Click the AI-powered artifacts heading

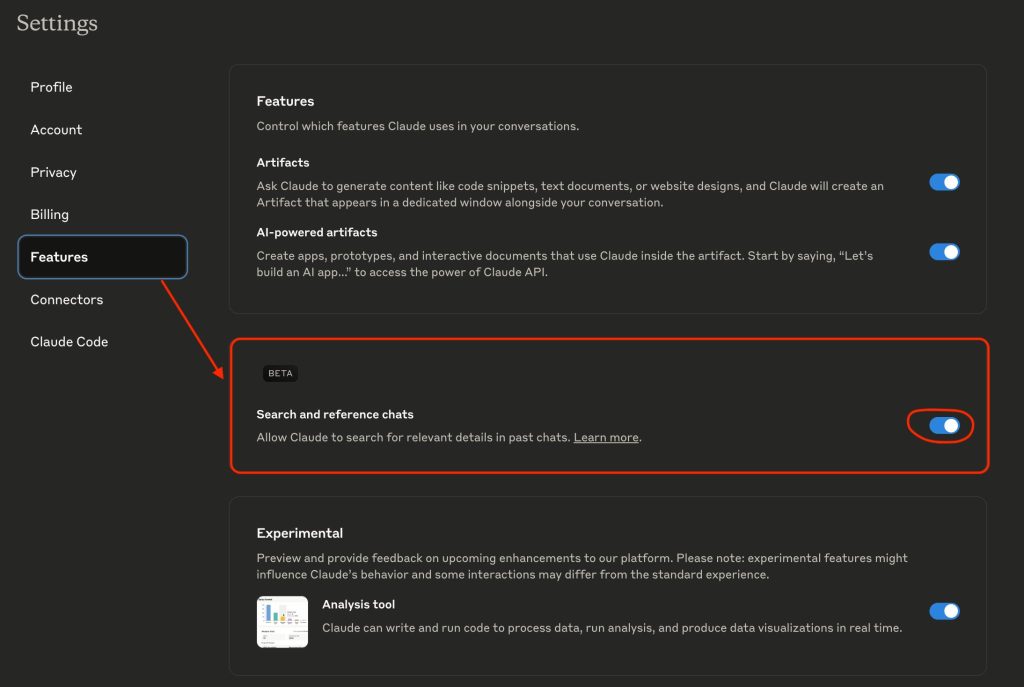[317, 232]
